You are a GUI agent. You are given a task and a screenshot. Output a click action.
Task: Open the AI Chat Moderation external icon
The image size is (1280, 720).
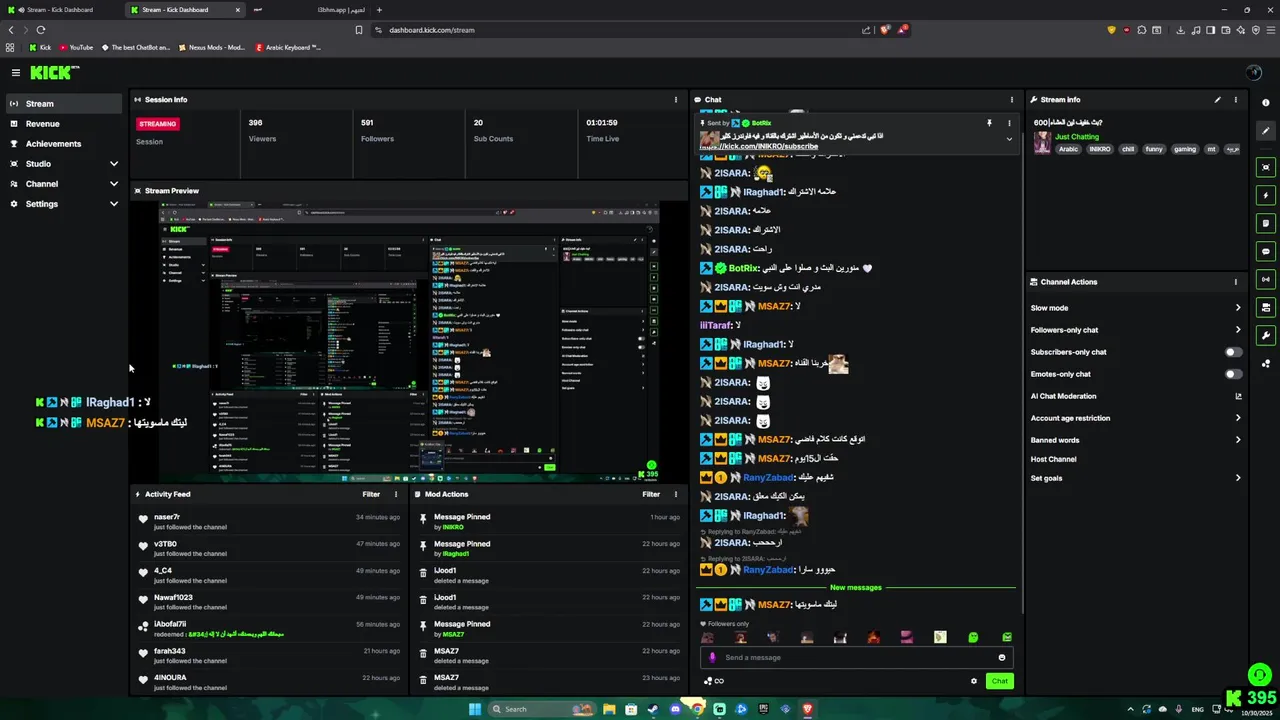point(1238,396)
